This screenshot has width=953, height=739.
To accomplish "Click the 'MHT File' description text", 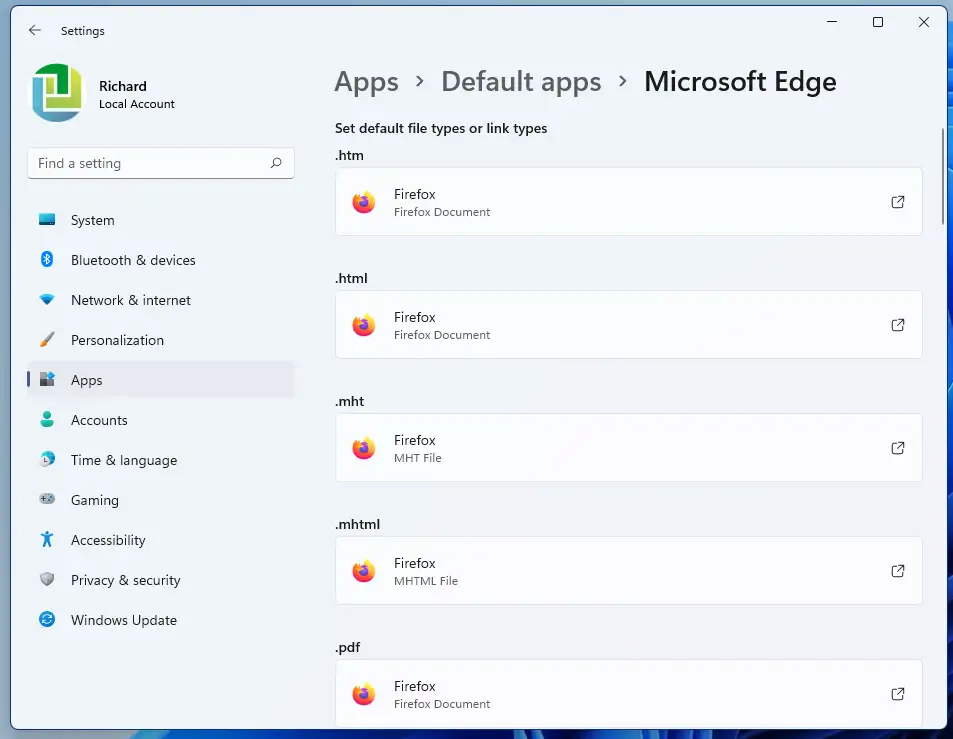I will pyautogui.click(x=418, y=458).
